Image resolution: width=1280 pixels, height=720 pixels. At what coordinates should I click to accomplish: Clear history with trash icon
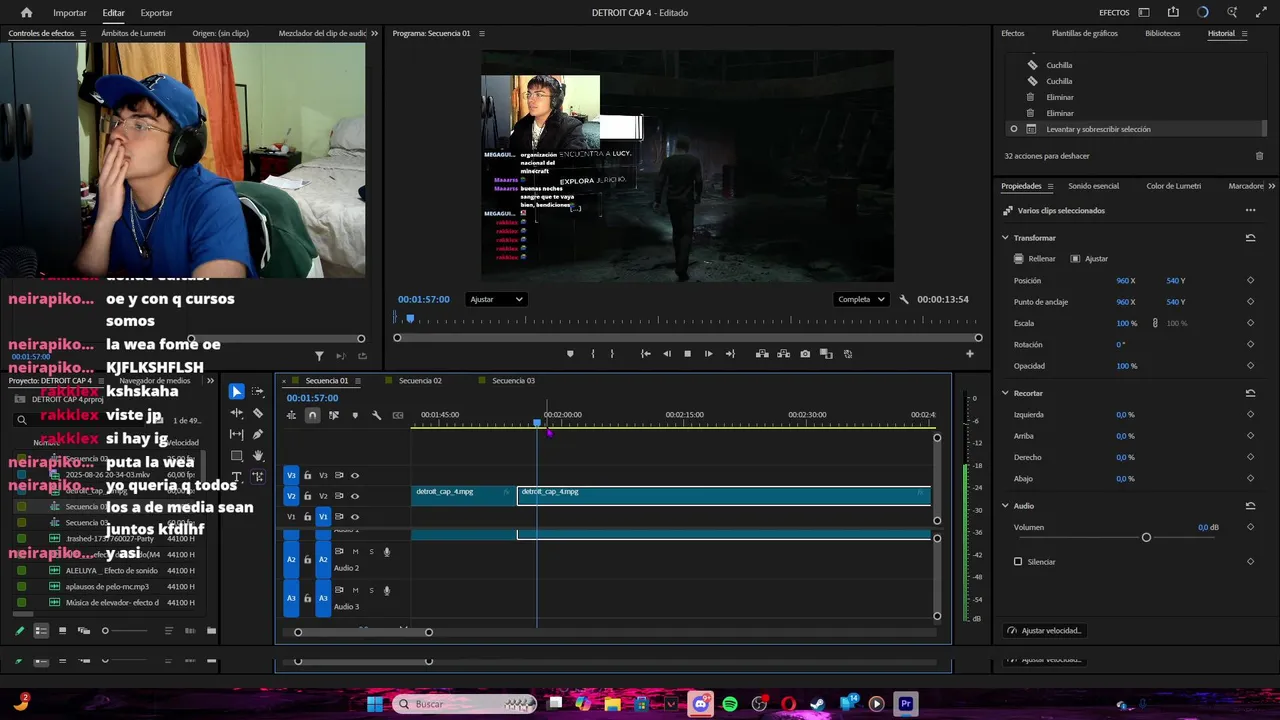click(1259, 156)
